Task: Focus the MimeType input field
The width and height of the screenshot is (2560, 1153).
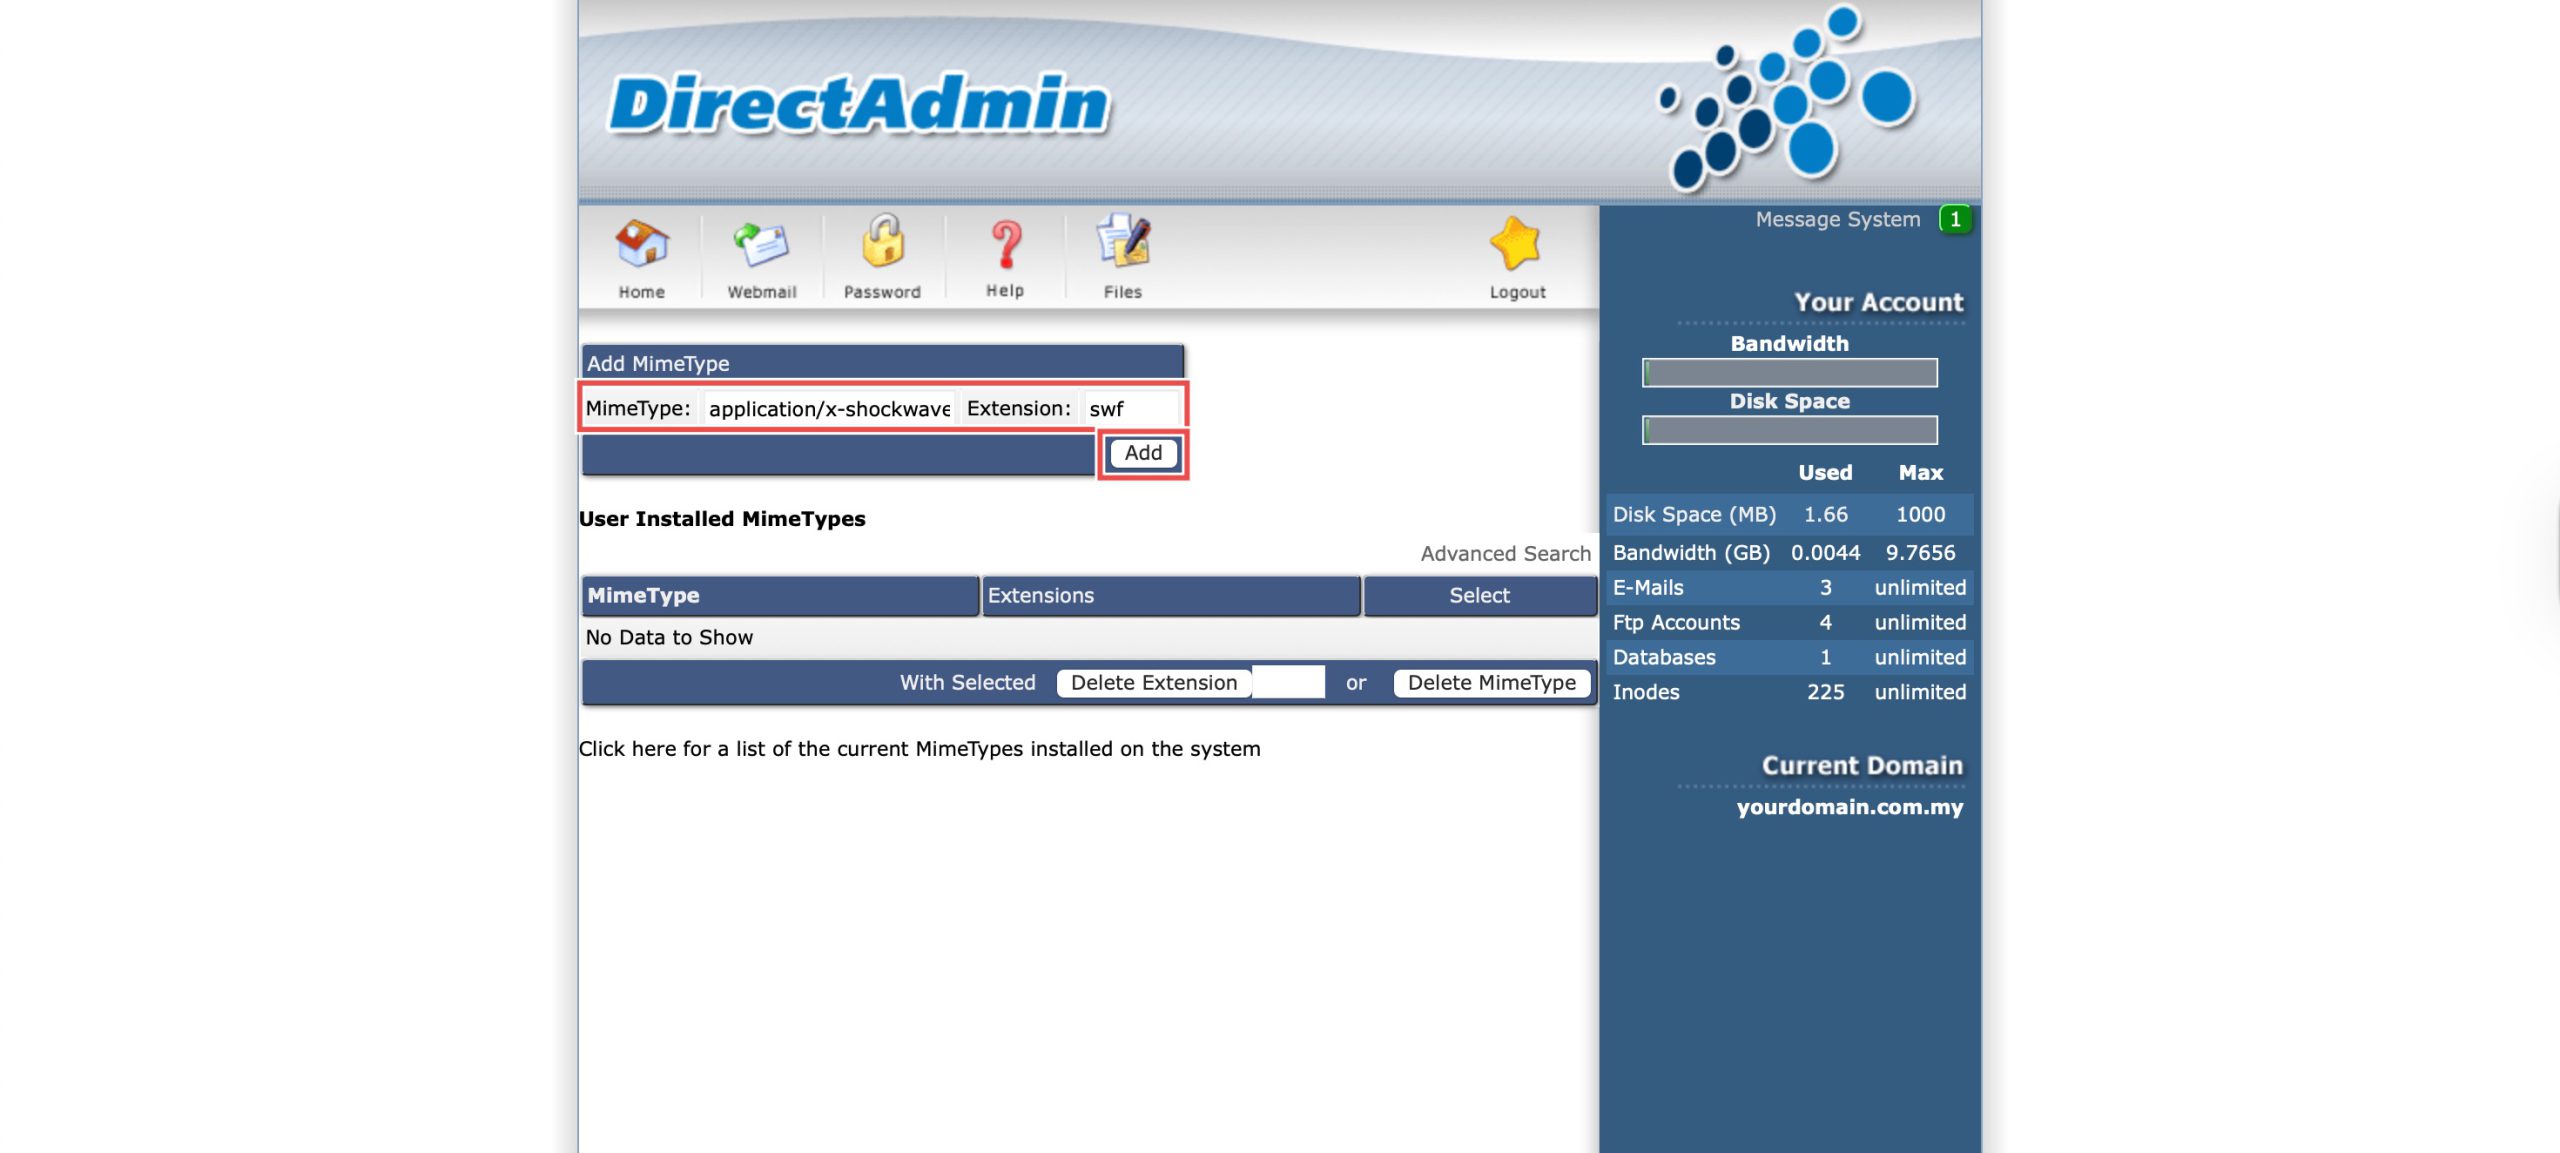Action: point(829,409)
